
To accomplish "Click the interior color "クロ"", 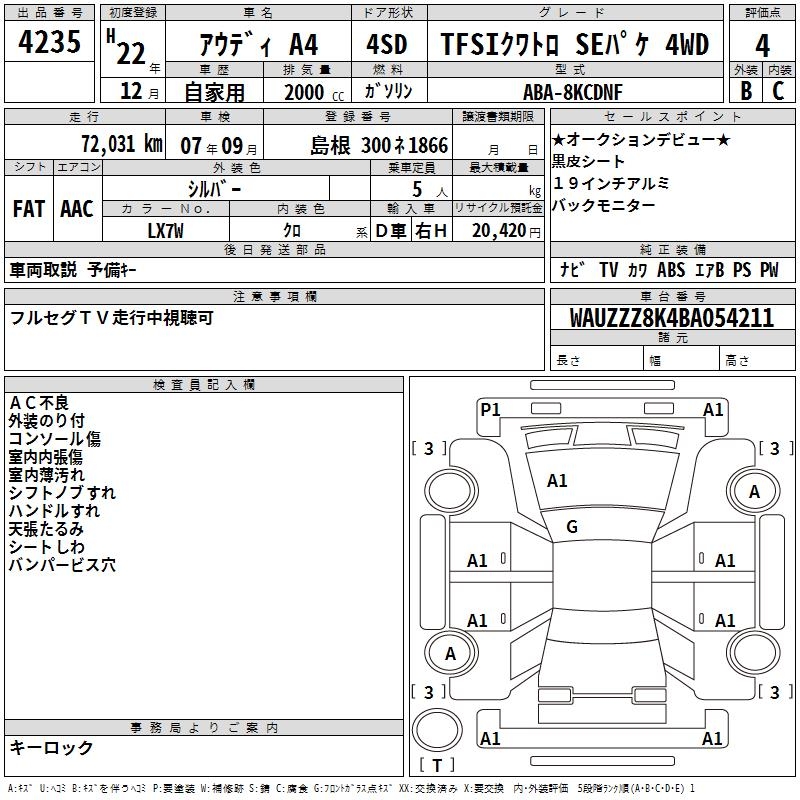I will click(x=292, y=230).
